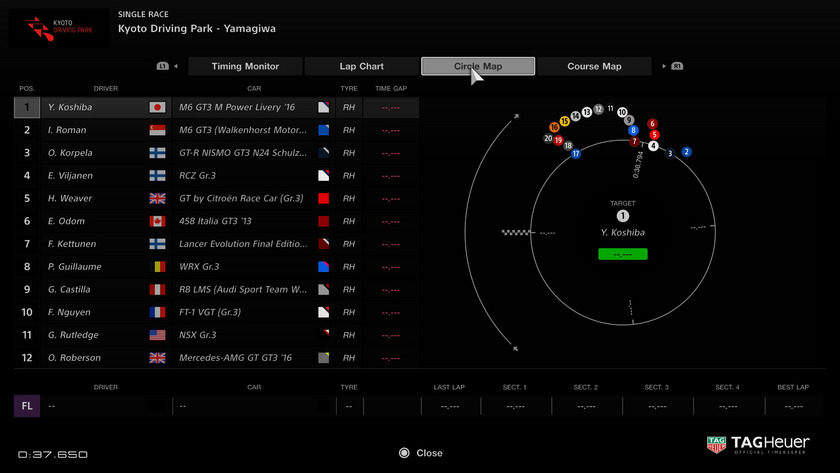840x473 pixels.
Task: Select blue car marker 2 on circle map
Action: 686,152
